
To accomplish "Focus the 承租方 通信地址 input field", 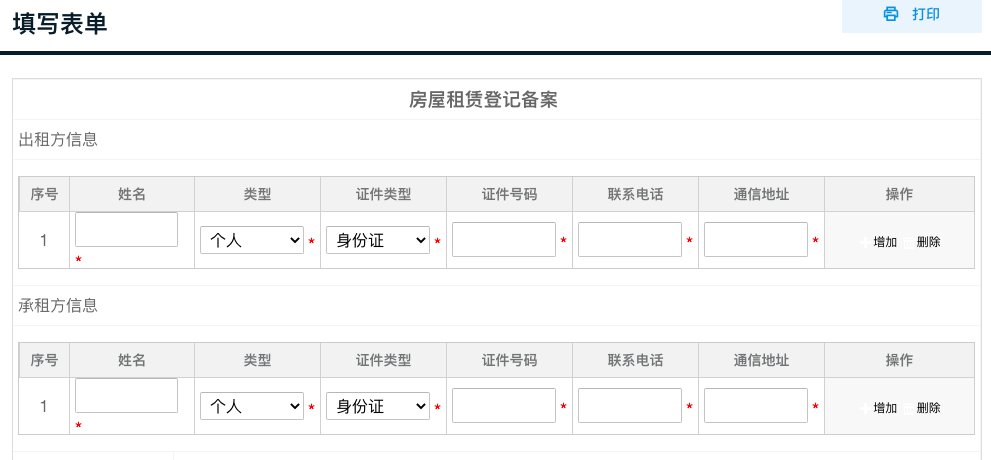I will [x=756, y=406].
